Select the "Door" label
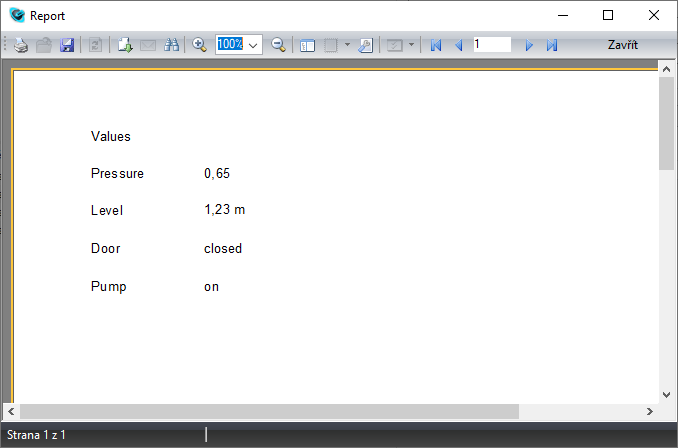The height and width of the screenshot is (448, 678). coord(106,249)
